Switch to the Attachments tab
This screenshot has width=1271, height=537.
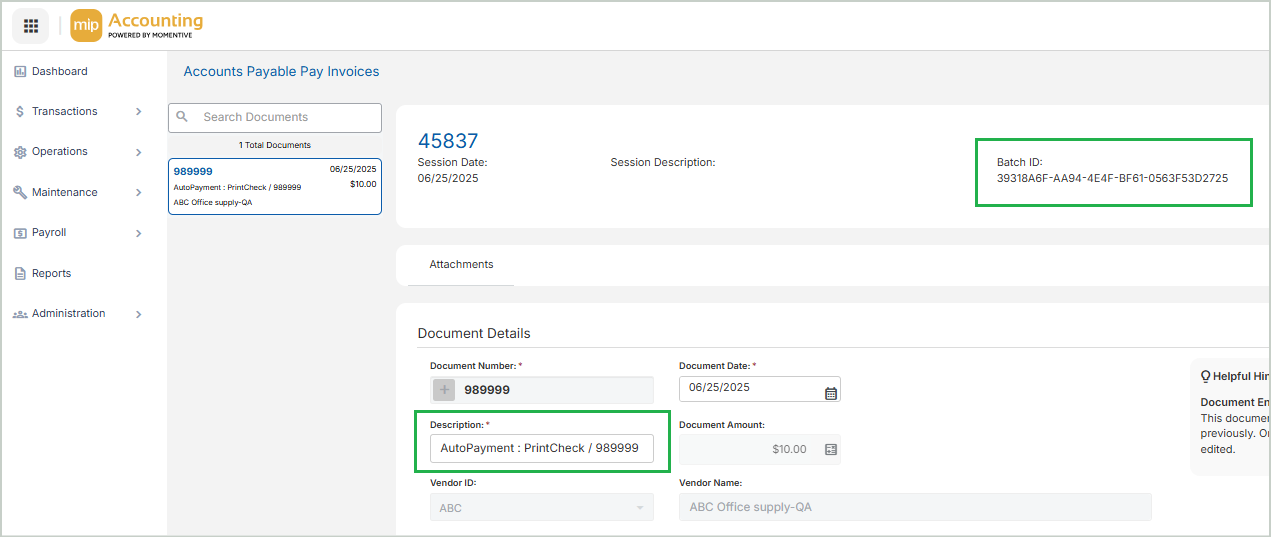(461, 265)
